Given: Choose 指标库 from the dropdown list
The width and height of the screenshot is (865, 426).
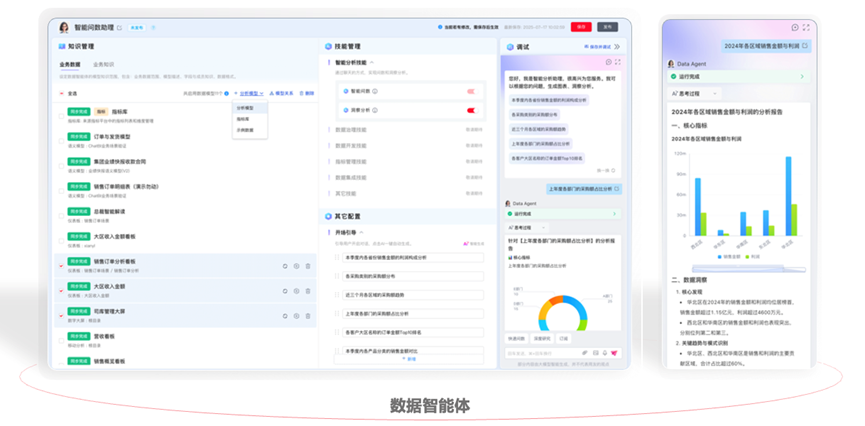Looking at the screenshot, I should point(244,119).
